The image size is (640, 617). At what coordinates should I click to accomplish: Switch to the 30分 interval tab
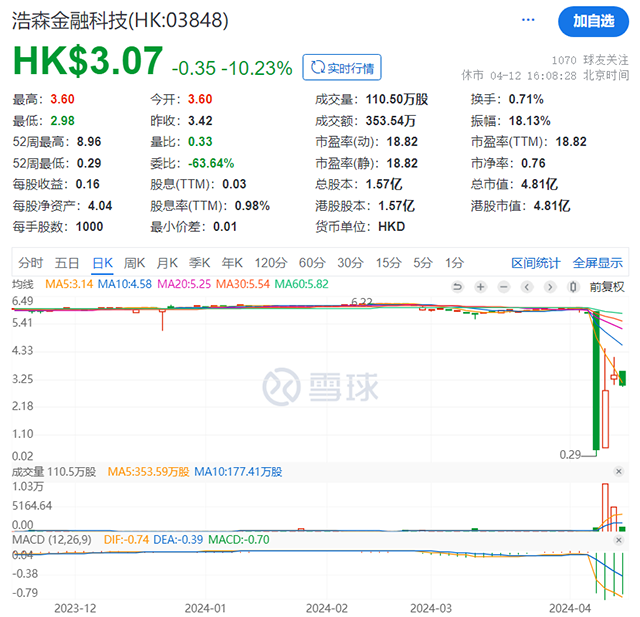[350, 263]
